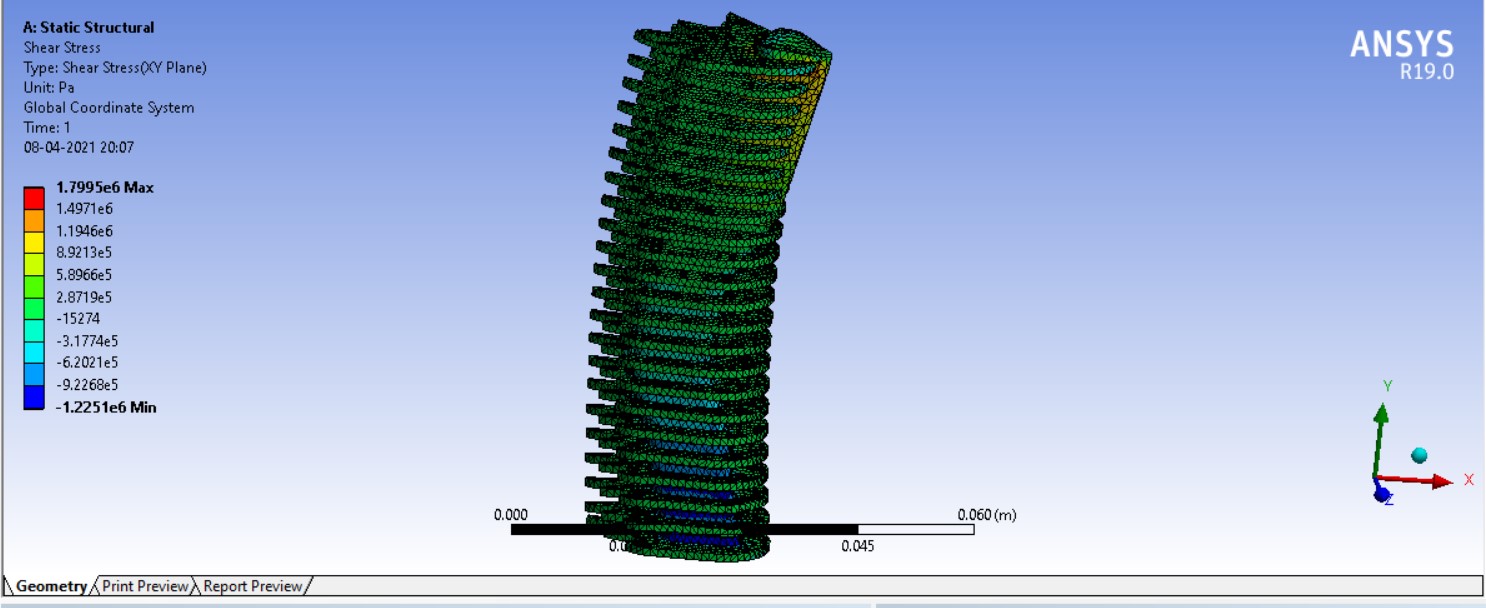Viewport: 1486px width, 608px height.
Task: Click the -1.2251e6 Min legend label
Action: click(106, 407)
